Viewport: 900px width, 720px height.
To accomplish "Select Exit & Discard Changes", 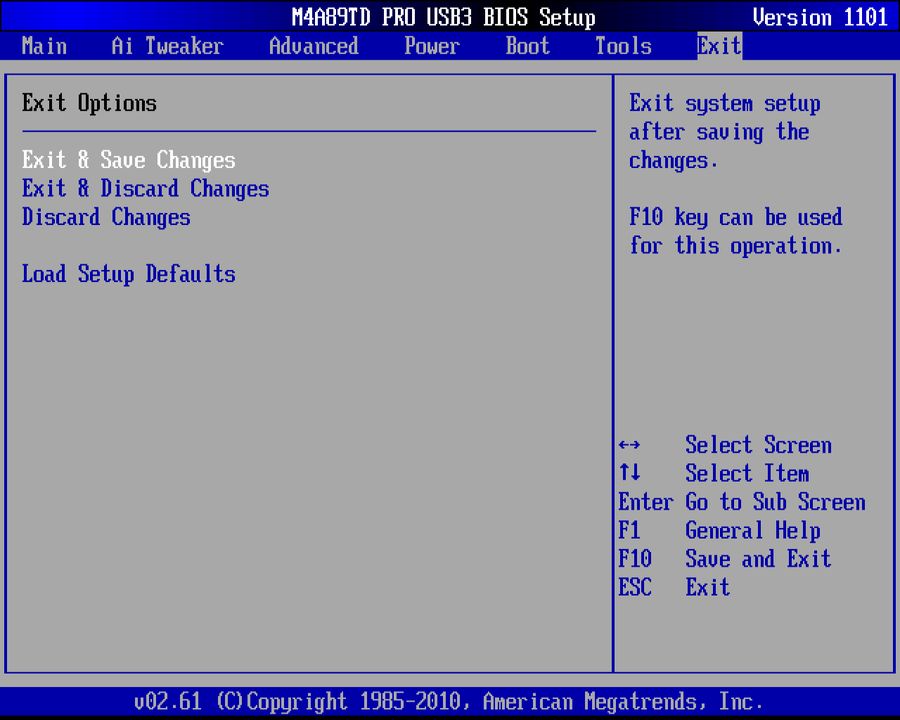I will tap(145, 189).
